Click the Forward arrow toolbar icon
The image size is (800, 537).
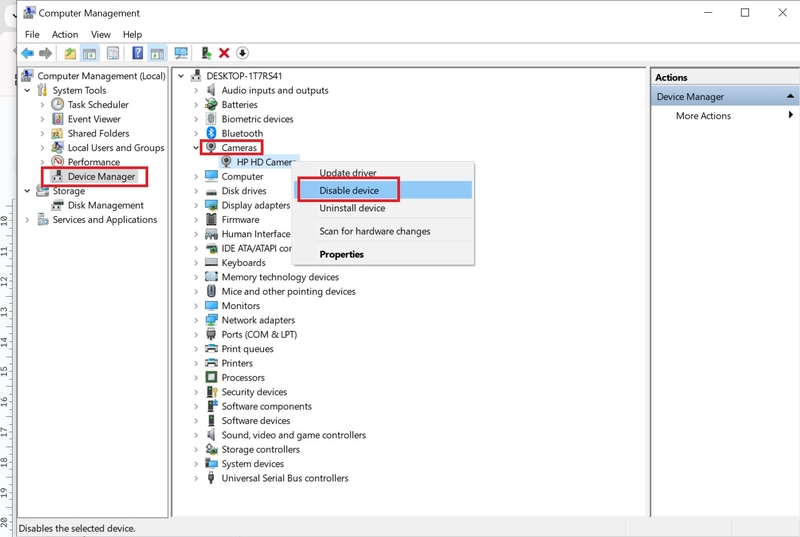46,53
